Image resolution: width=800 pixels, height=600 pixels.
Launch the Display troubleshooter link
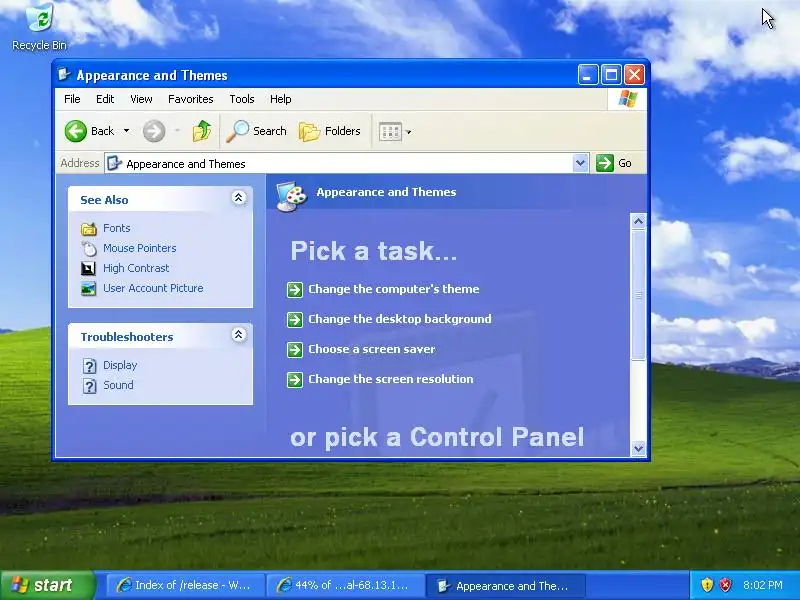(x=120, y=365)
